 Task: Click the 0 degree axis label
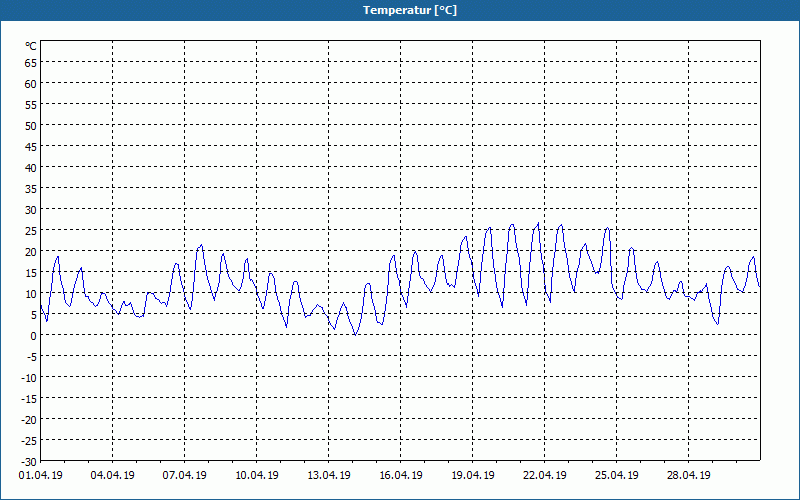[34, 336]
